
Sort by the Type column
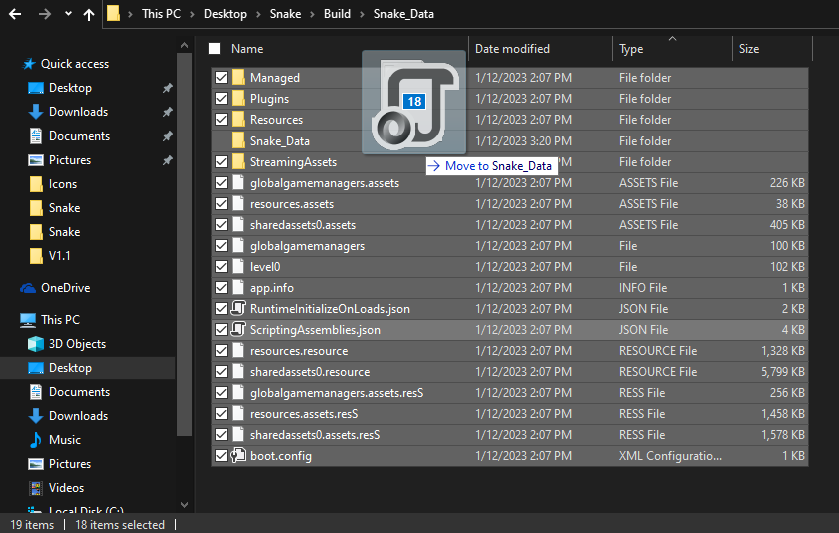pyautogui.click(x=631, y=49)
